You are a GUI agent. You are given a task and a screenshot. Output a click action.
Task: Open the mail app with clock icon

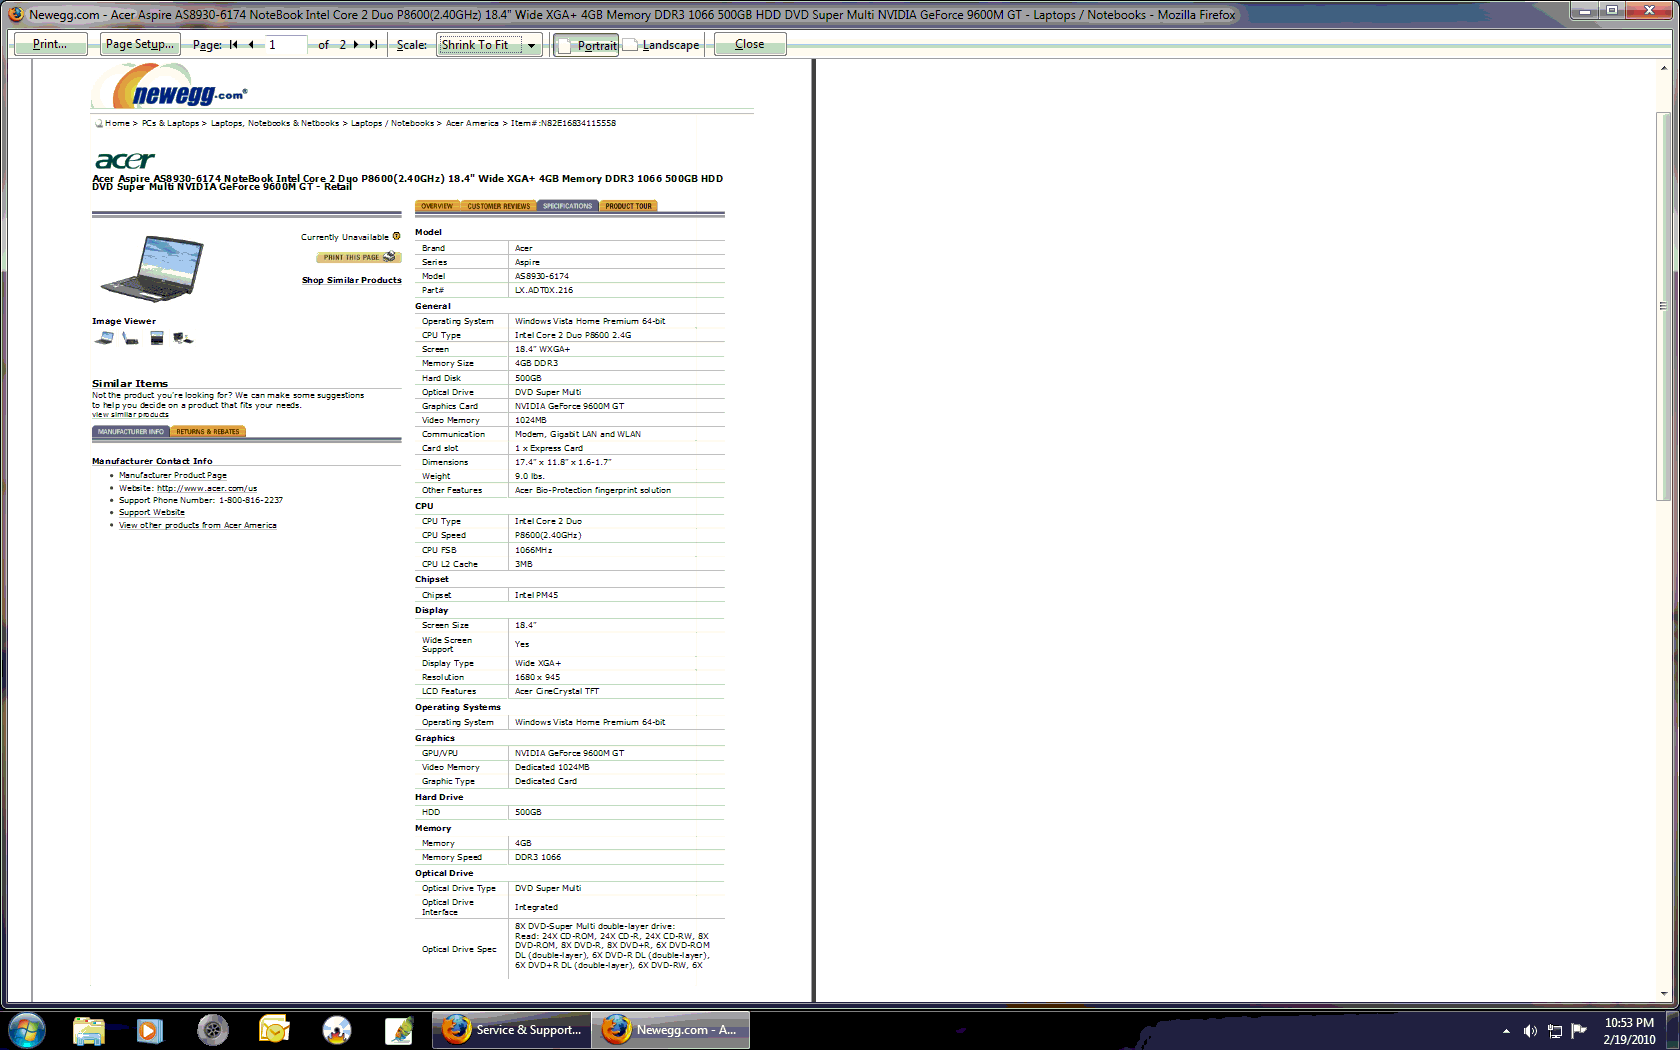click(274, 1030)
